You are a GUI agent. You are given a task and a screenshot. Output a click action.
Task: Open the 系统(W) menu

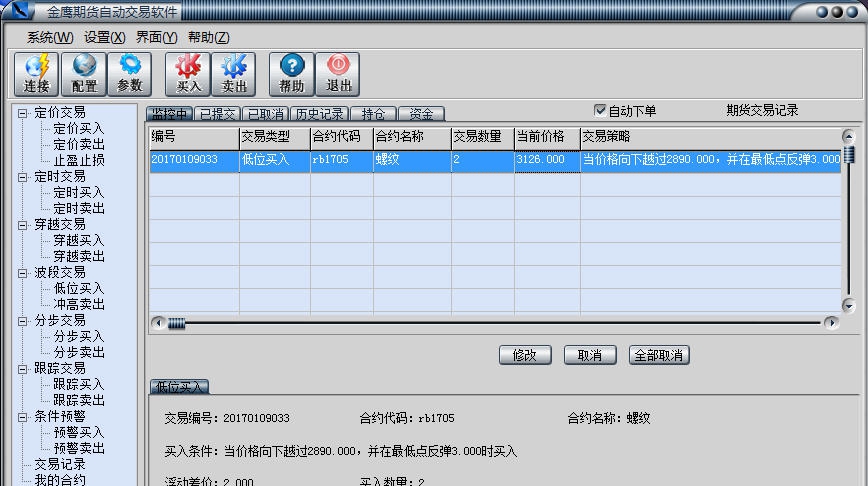click(x=50, y=37)
